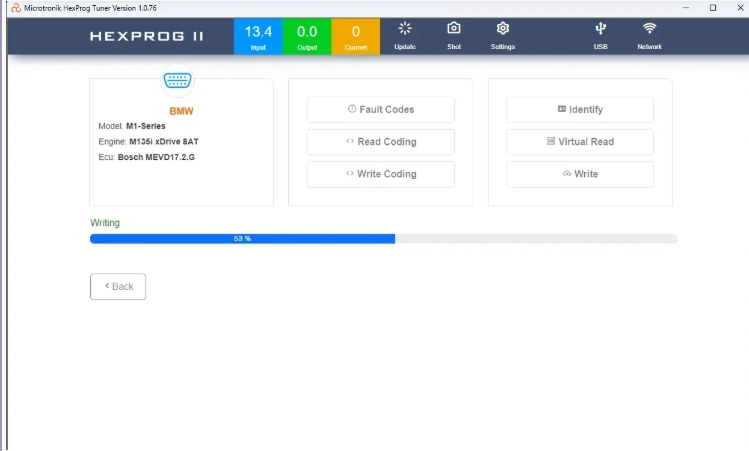Screen dimensions: 749x451
Task: Click the USB connection icon
Action: 600,29
